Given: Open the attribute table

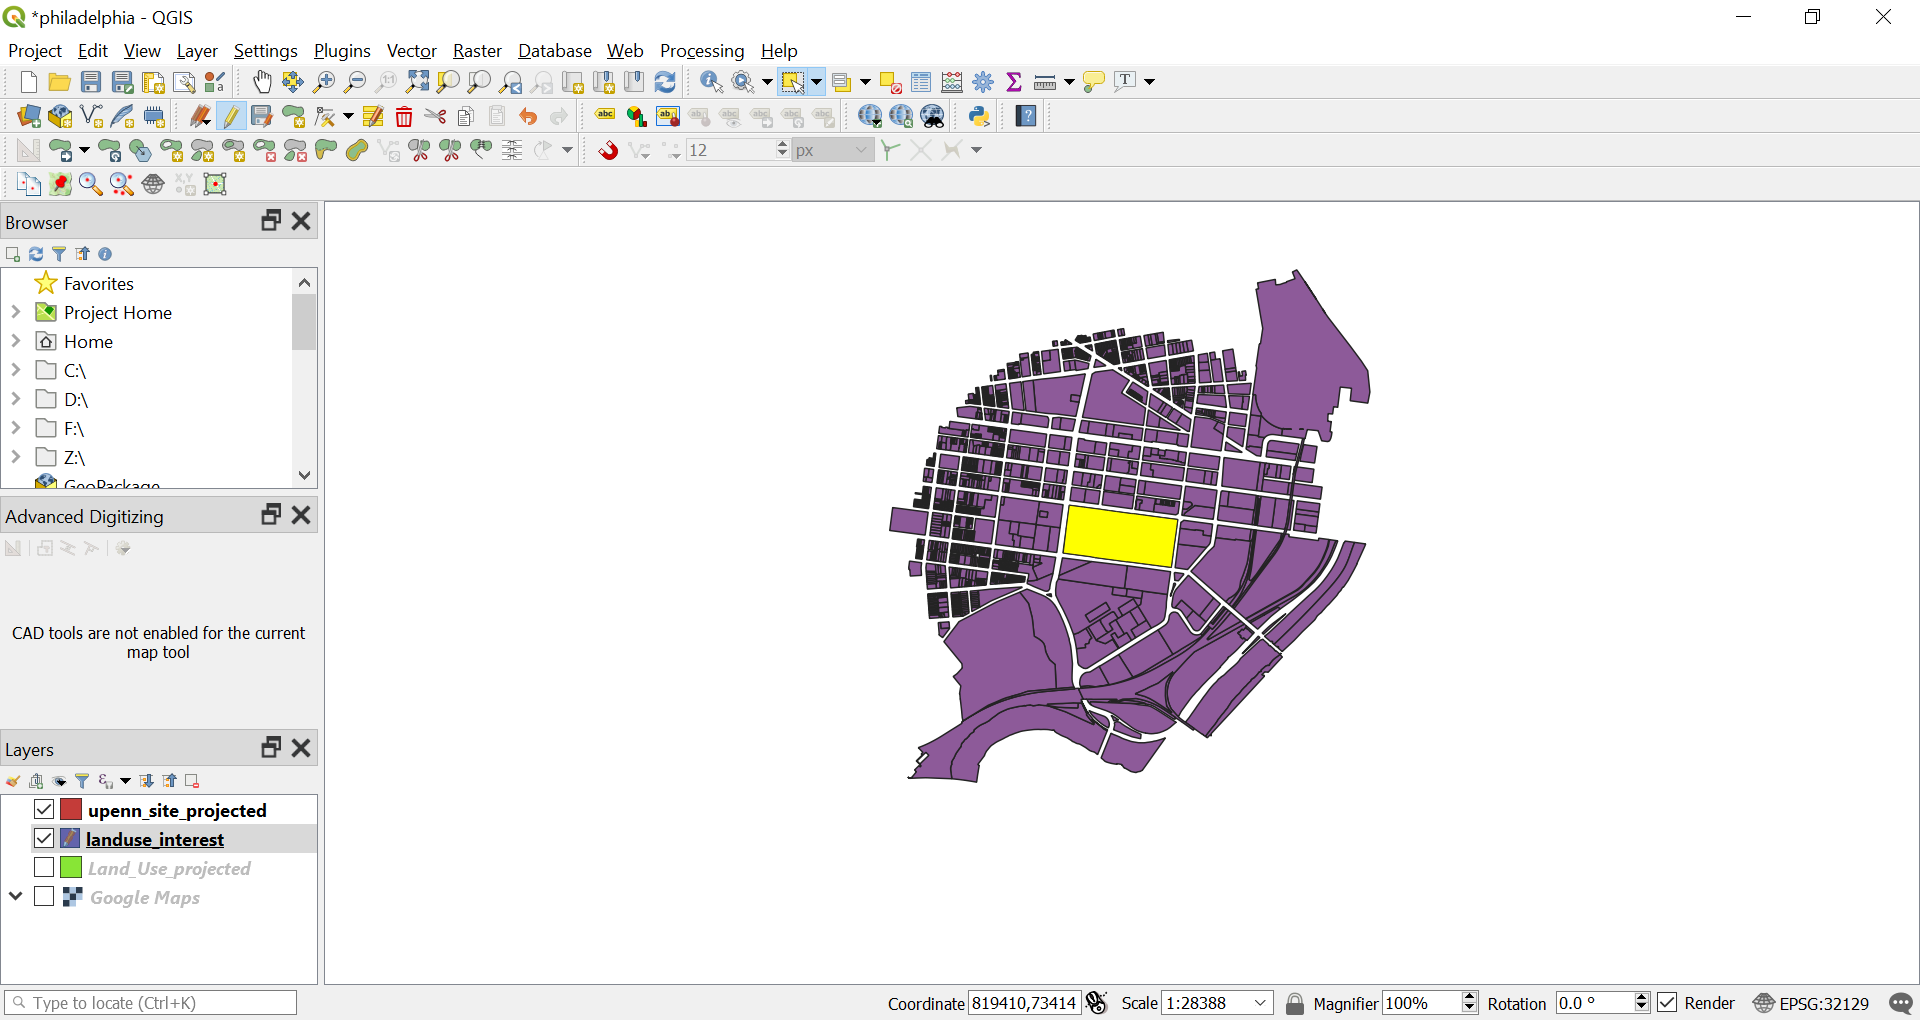Looking at the screenshot, I should point(921,82).
